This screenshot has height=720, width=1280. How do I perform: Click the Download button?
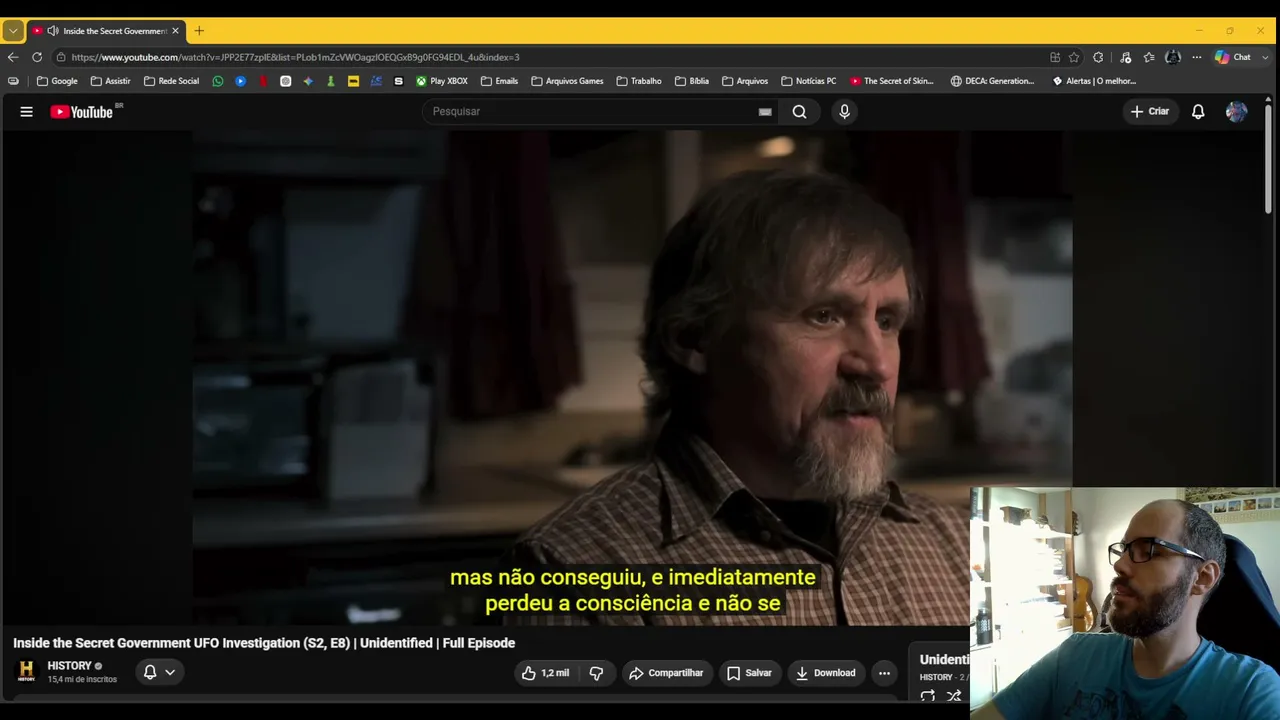825,673
